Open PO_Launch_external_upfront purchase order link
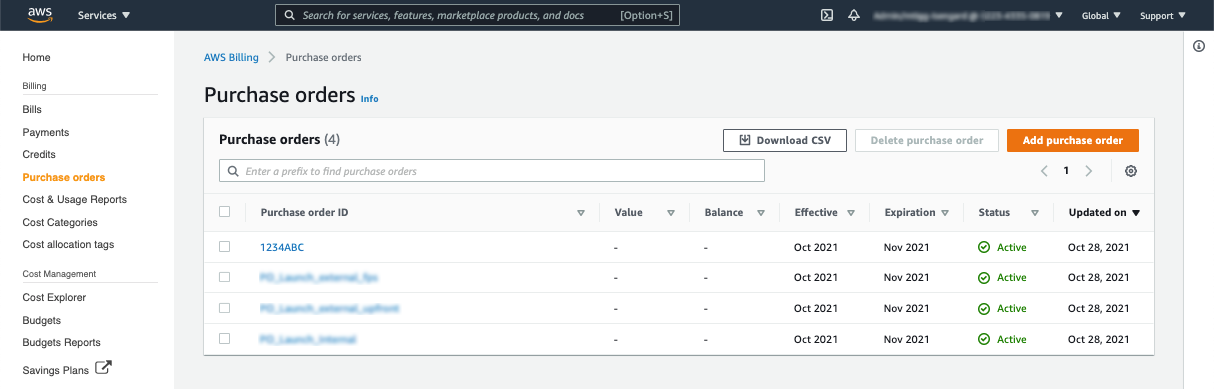This screenshot has width=1214, height=389. (330, 309)
